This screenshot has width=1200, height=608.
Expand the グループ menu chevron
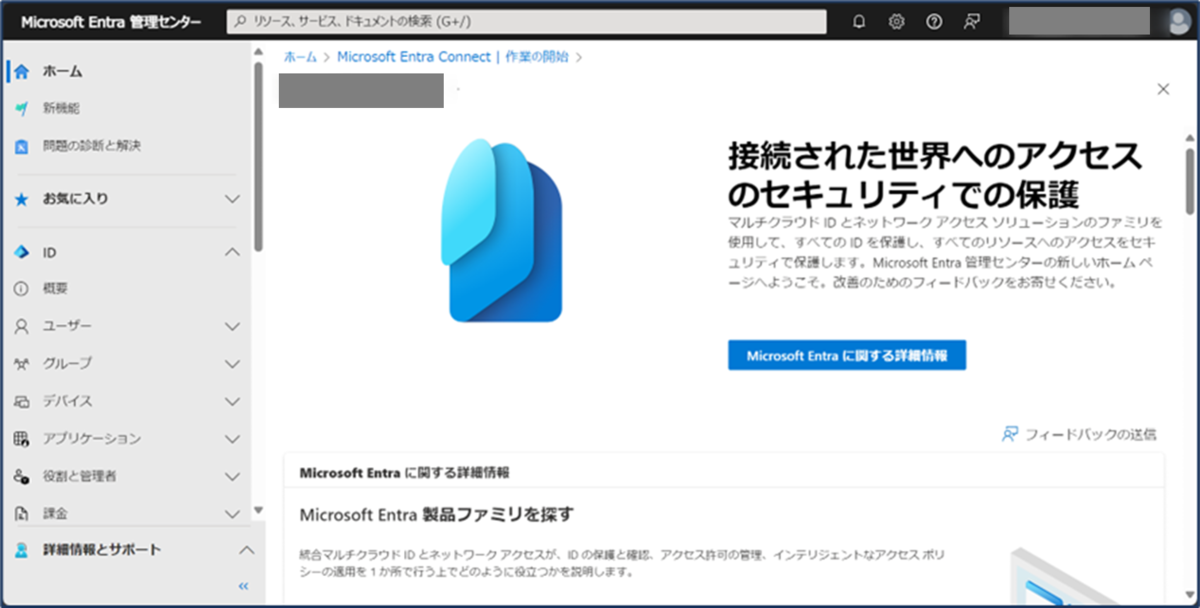[x=232, y=364]
